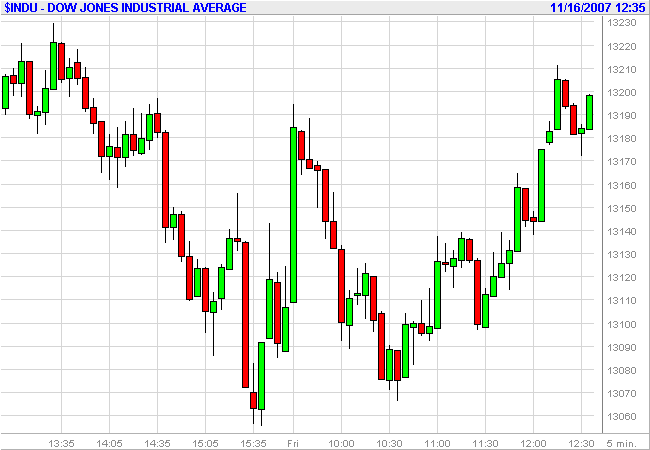This screenshot has width=650, height=450.
Task: Click the tall green candle at Fri open
Action: click(x=293, y=215)
